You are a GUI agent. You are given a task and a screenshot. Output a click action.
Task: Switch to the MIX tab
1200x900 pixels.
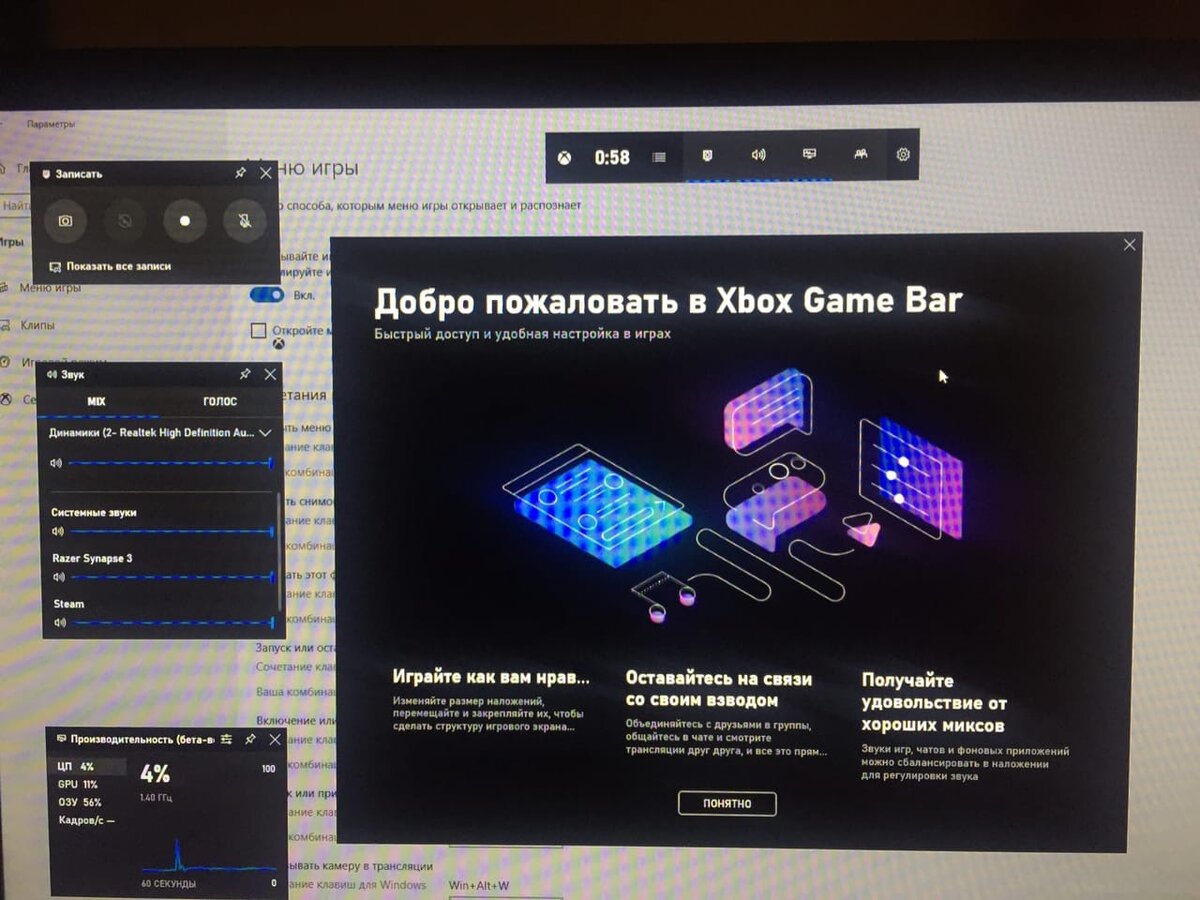pyautogui.click(x=96, y=402)
